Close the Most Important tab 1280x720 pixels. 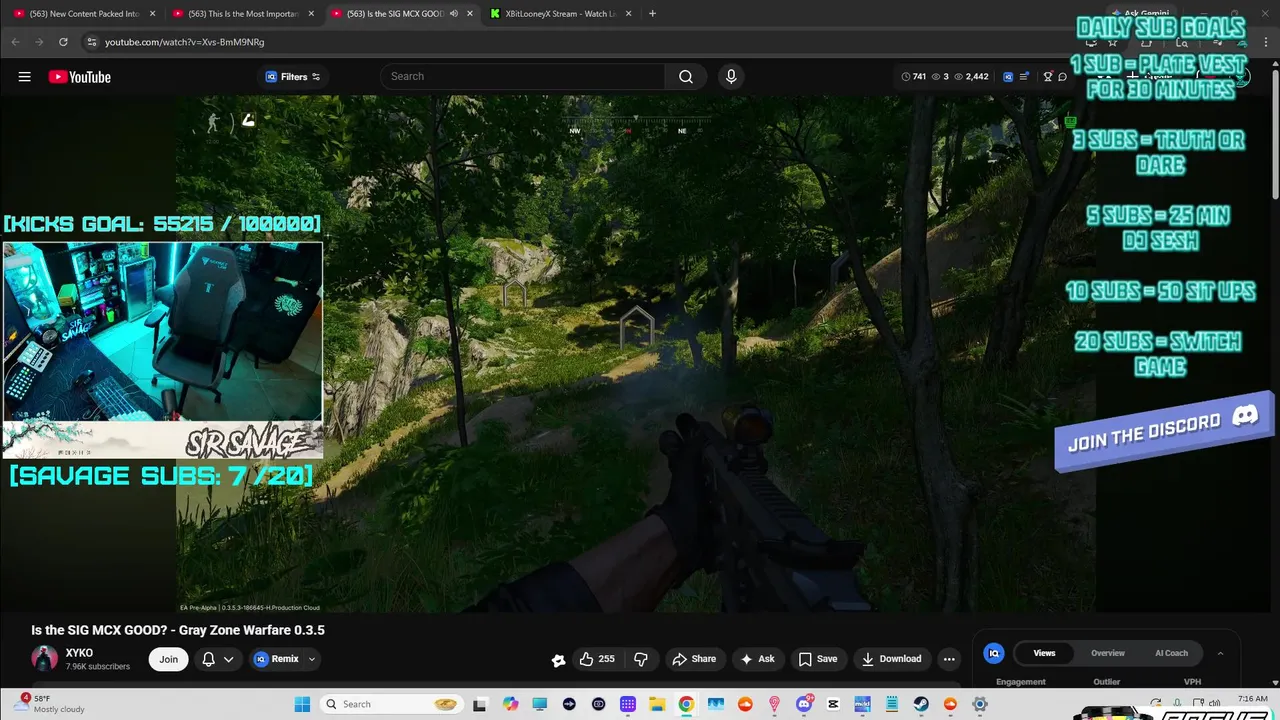pyautogui.click(x=312, y=14)
